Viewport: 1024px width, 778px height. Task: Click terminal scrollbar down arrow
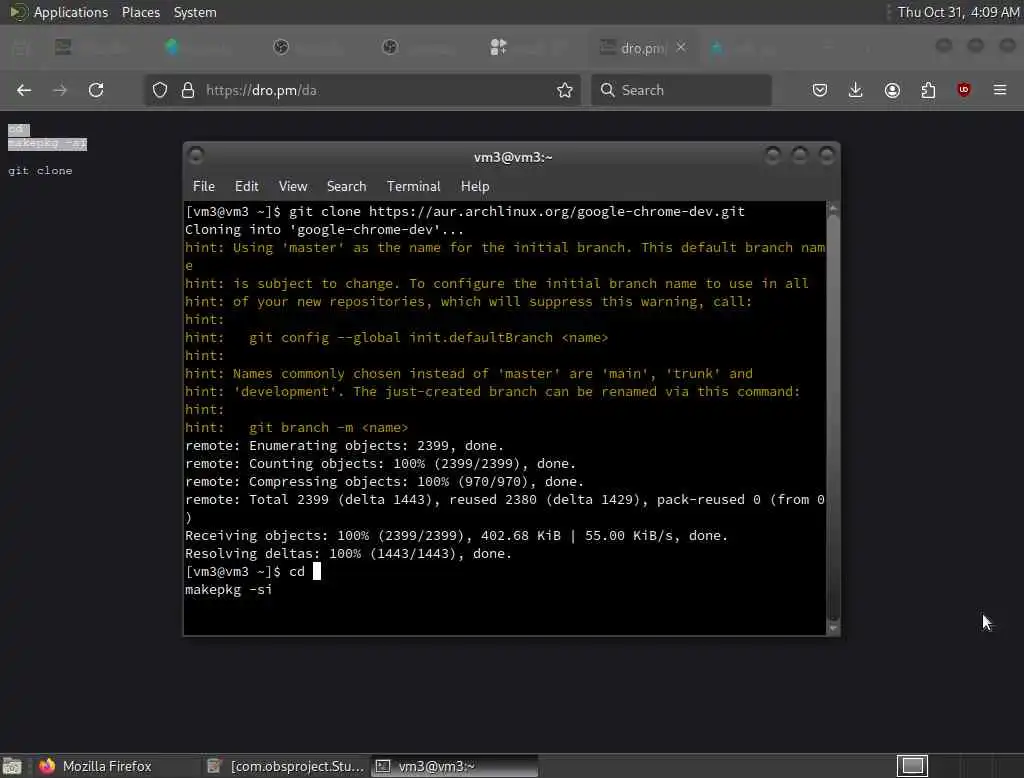tap(833, 628)
